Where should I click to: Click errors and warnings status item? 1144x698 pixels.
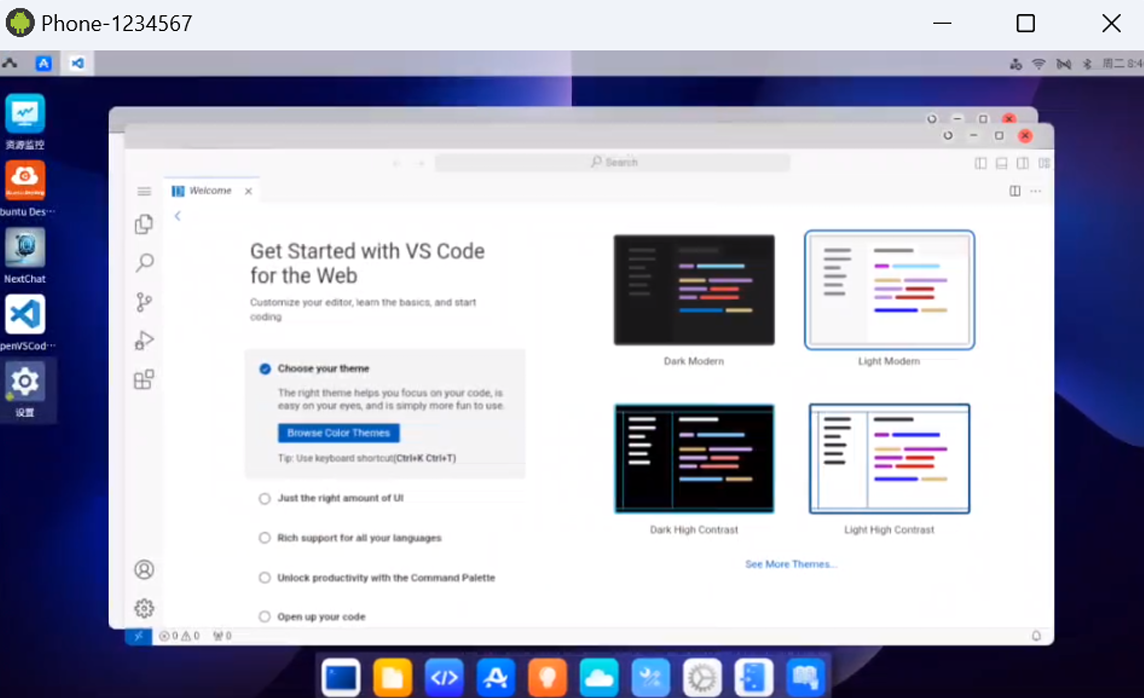click(x=179, y=636)
